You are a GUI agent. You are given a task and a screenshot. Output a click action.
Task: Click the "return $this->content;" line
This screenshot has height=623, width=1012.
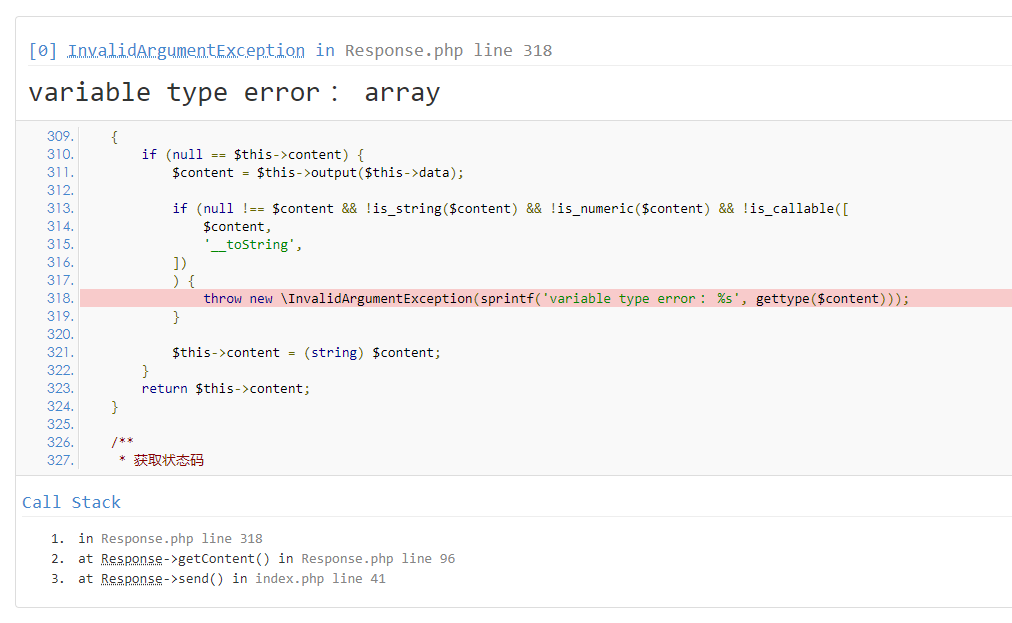pyautogui.click(x=225, y=388)
